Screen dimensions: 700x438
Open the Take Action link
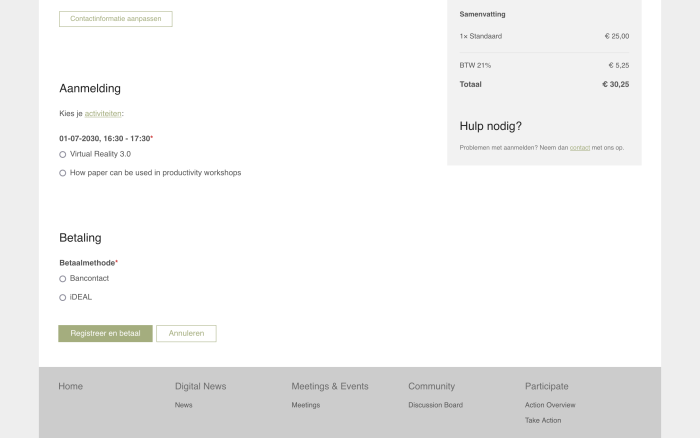click(x=543, y=421)
